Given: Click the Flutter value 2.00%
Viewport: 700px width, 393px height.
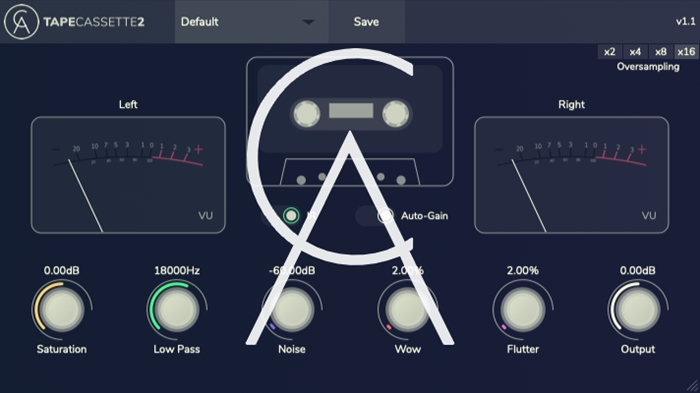Looking at the screenshot, I should [x=522, y=271].
